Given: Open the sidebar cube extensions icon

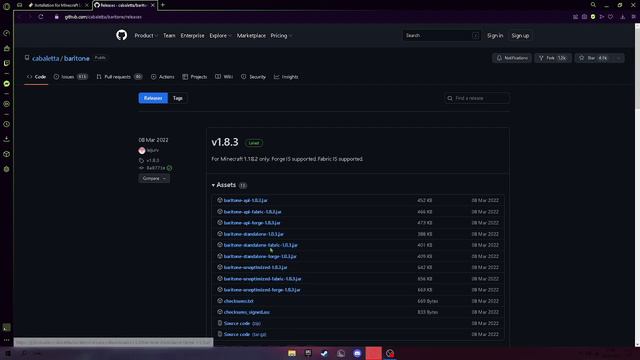Looking at the screenshot, I should click(7, 154).
